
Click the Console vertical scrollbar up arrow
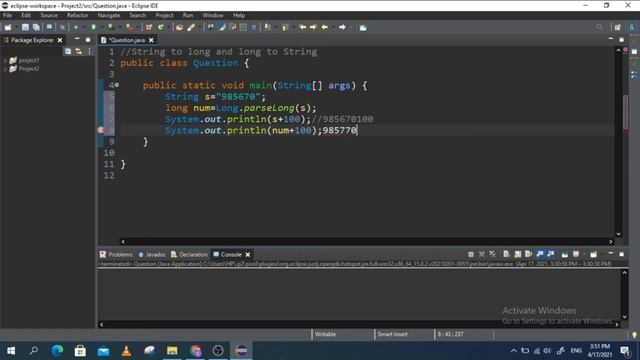pos(624,273)
